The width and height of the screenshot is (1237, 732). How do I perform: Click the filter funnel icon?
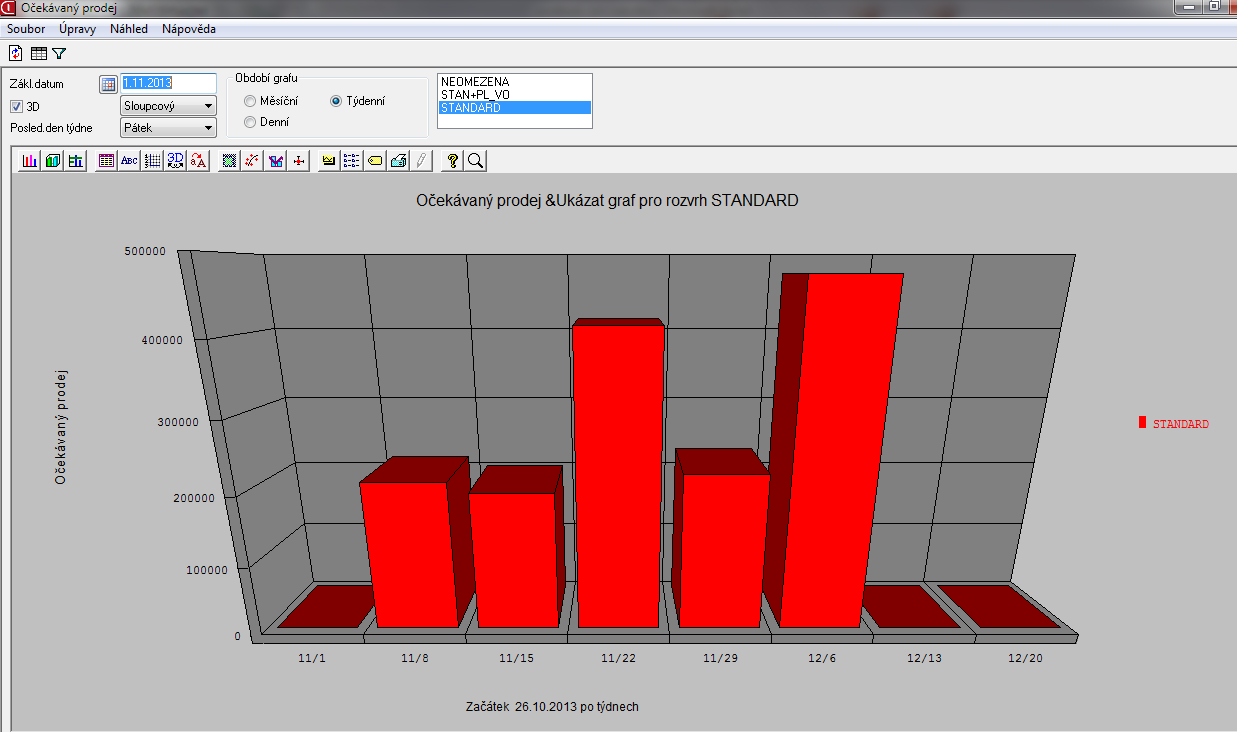59,53
